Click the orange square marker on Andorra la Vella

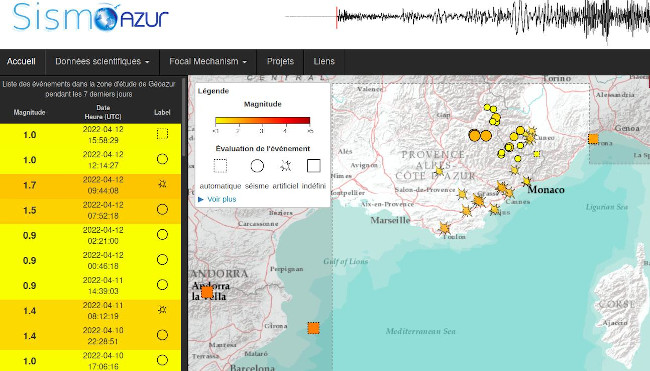coord(207,292)
